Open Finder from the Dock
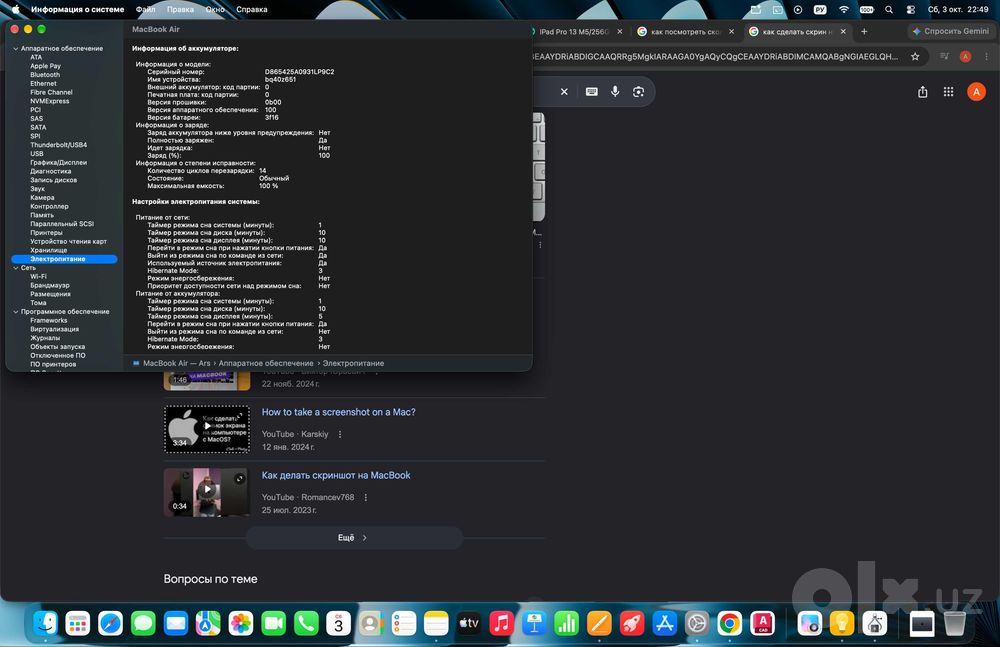This screenshot has height=647, width=1000. click(x=45, y=623)
